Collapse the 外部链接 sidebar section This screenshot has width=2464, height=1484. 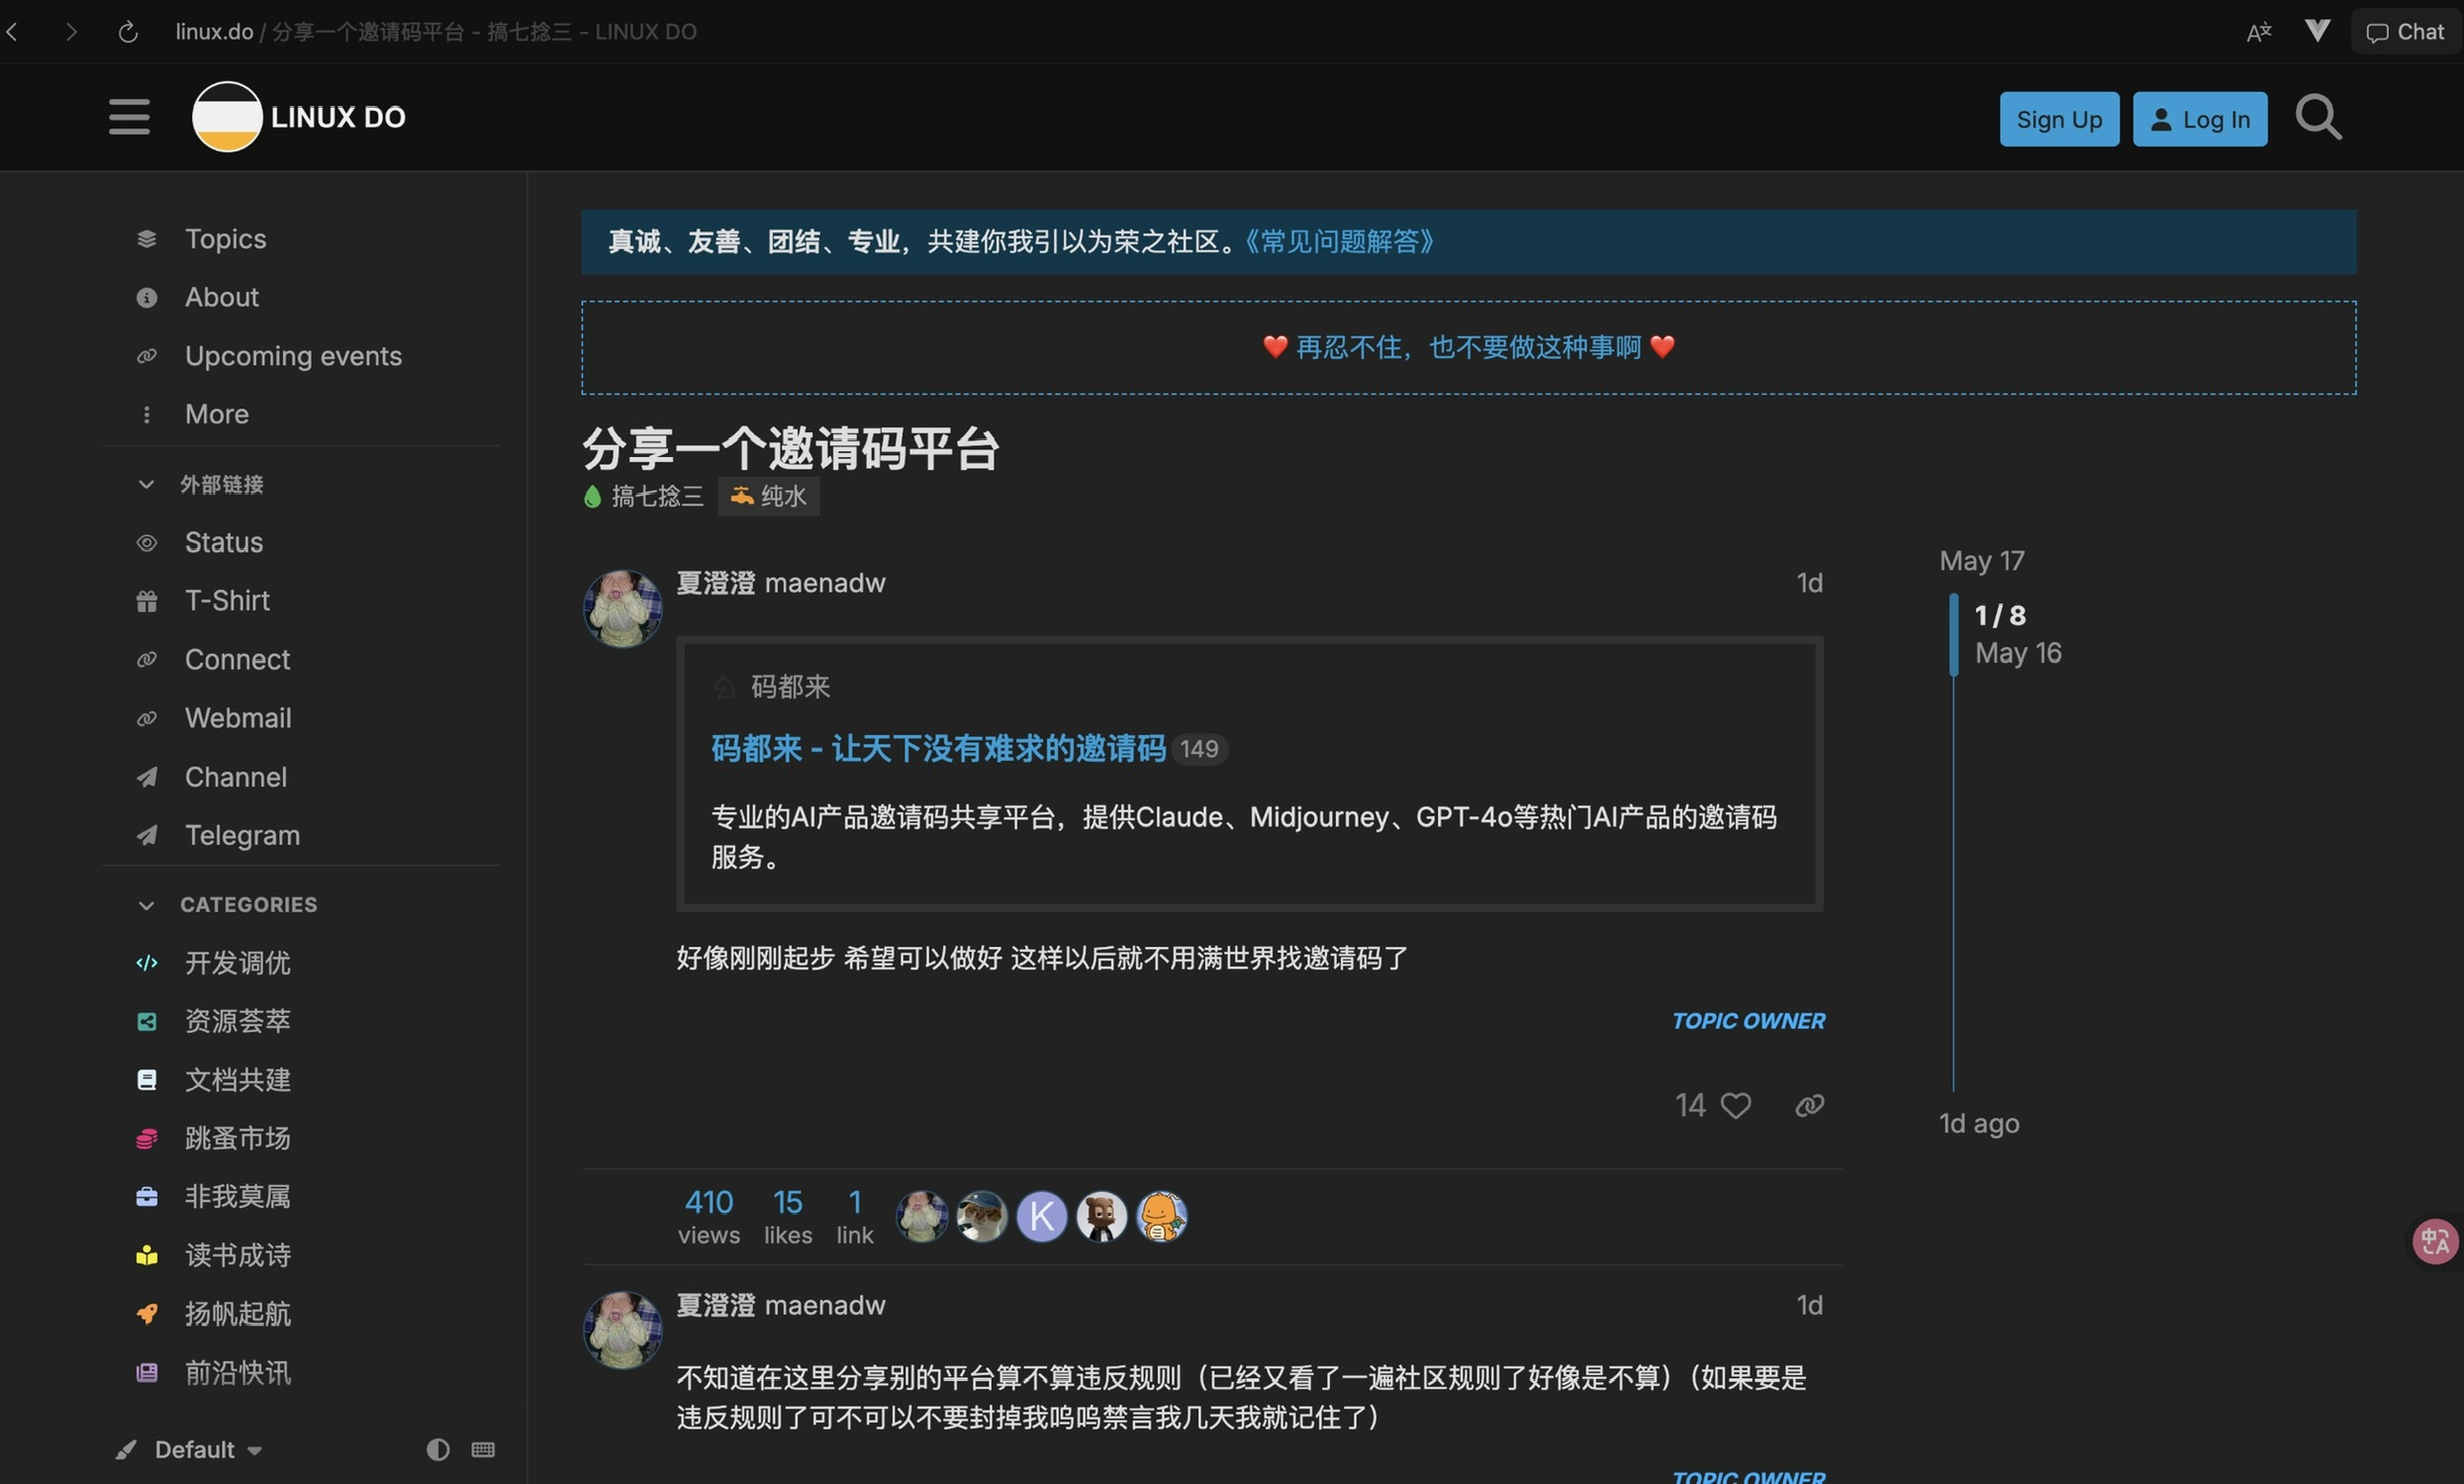coord(146,484)
